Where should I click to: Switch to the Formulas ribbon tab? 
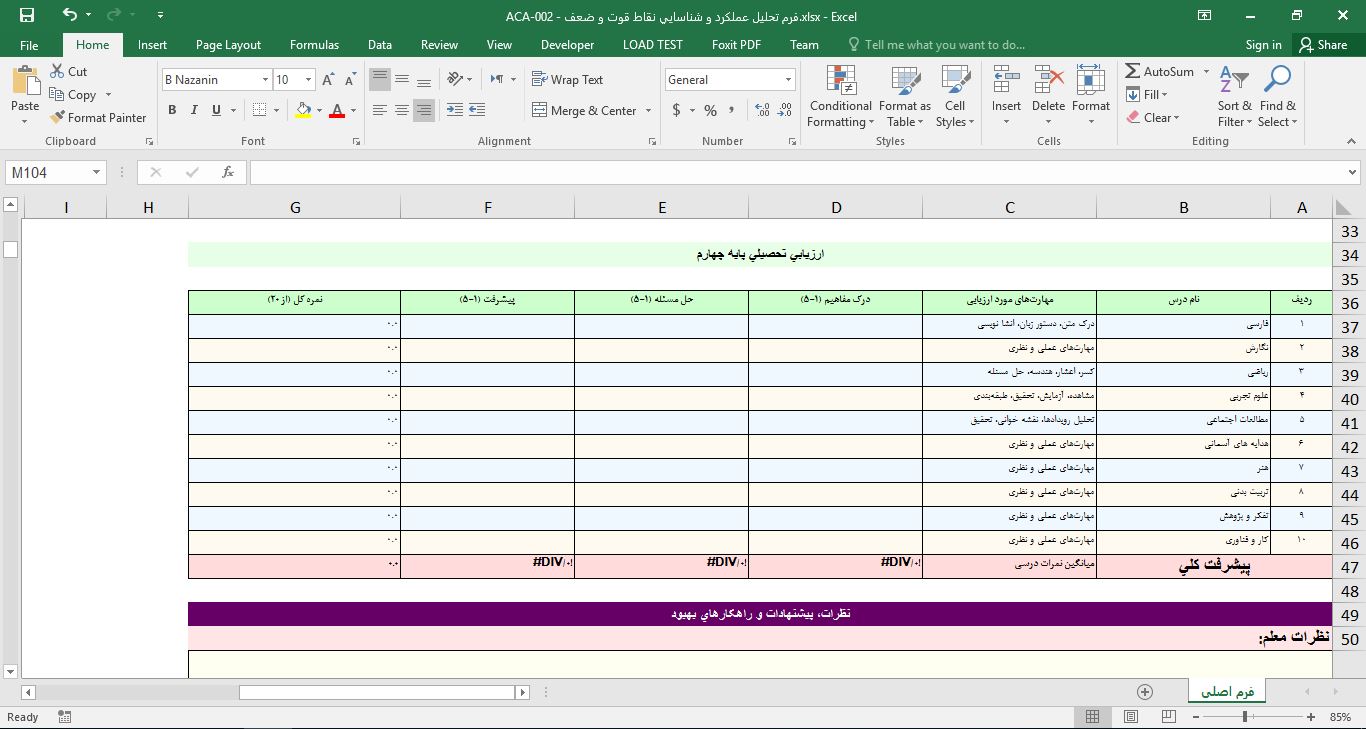coord(314,45)
